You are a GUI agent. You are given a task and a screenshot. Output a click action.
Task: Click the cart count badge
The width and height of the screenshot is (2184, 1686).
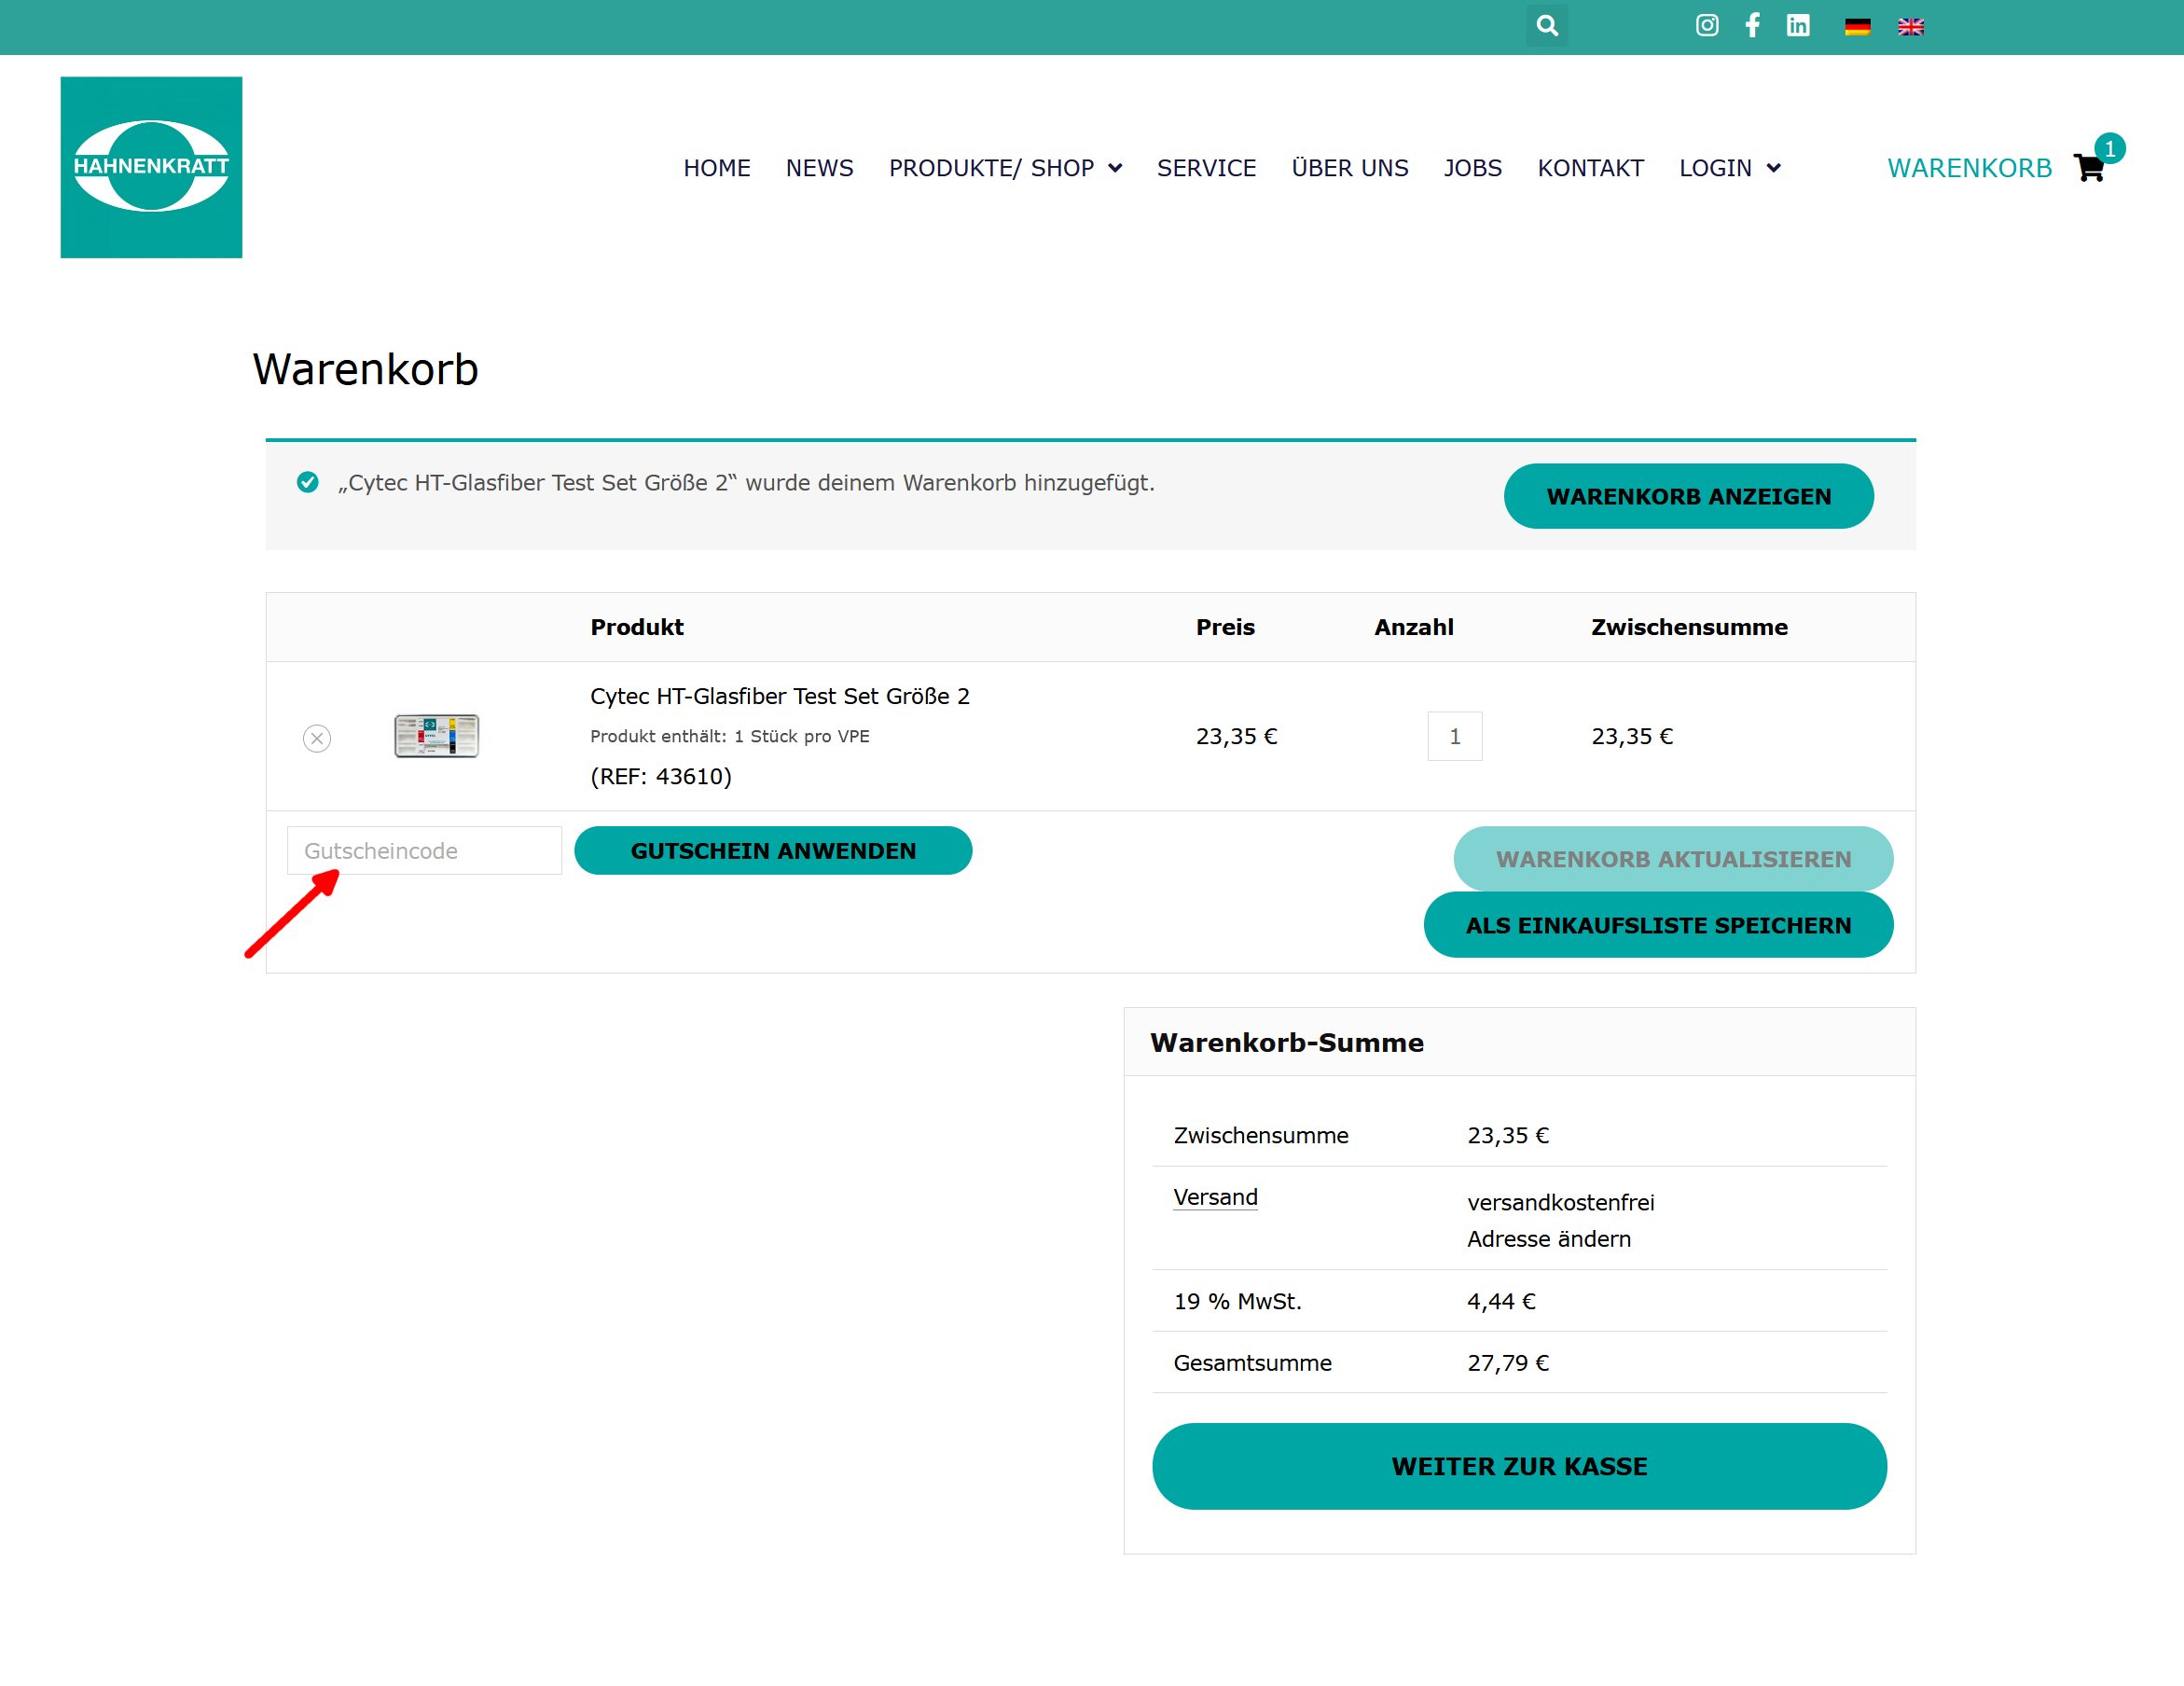click(x=2110, y=149)
